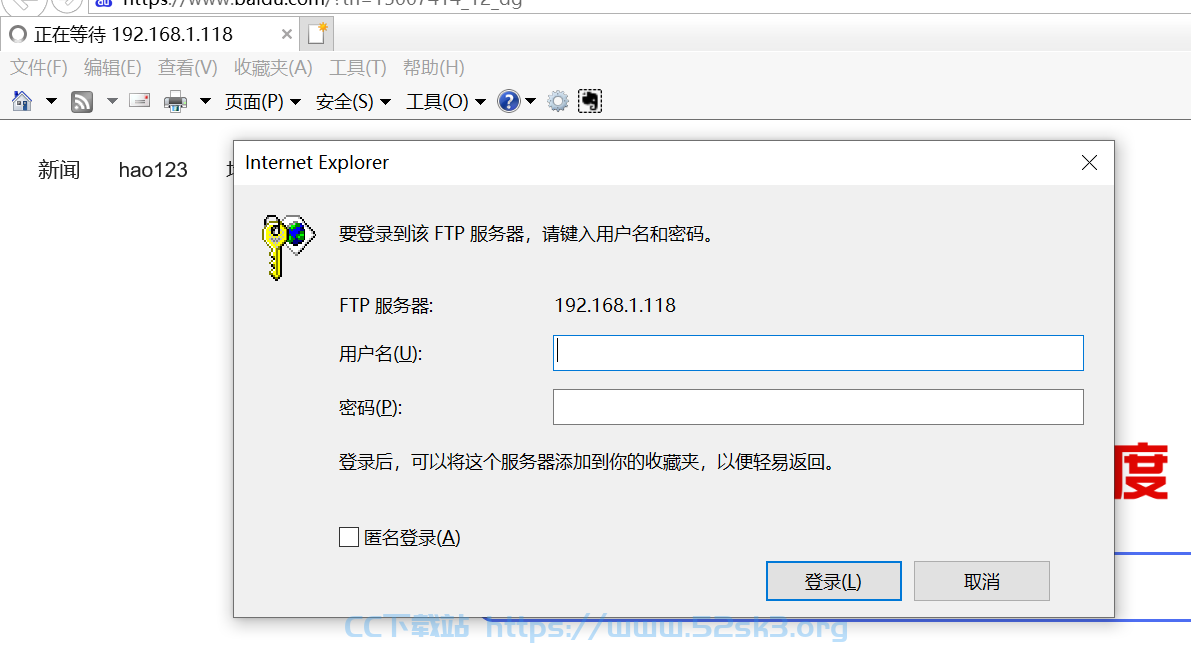Click the Read Mail icon
1191x657 pixels.
pos(140,100)
